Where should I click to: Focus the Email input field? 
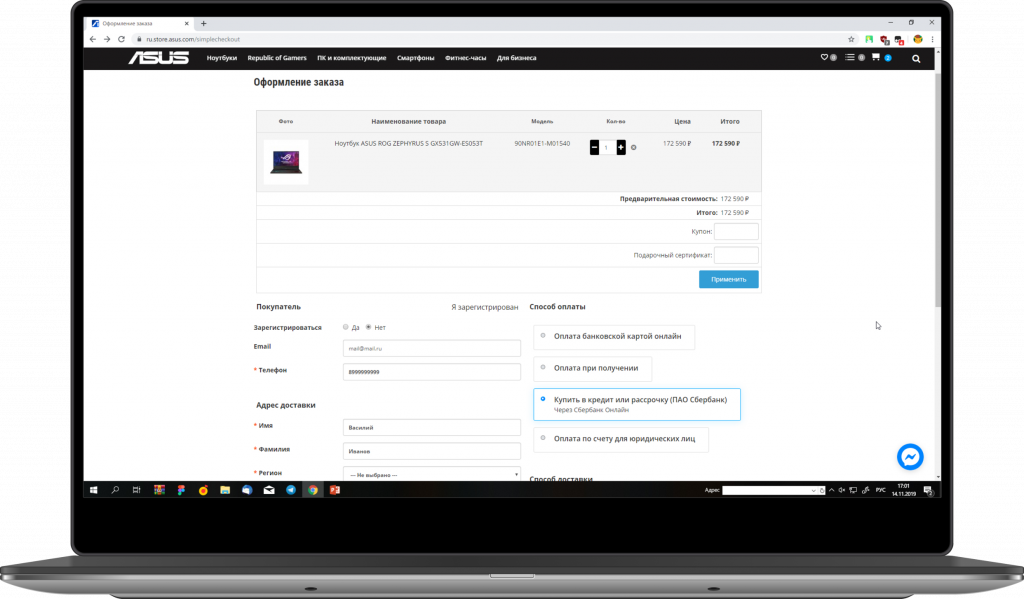coord(432,348)
